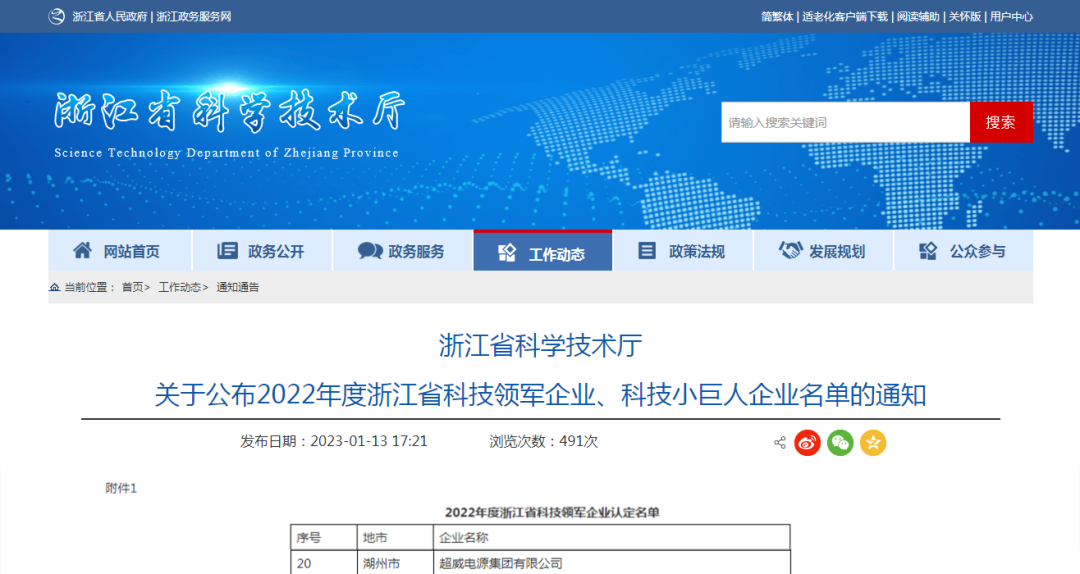Click the Zhejiang government logo icon
The image size is (1080, 574).
(56, 17)
